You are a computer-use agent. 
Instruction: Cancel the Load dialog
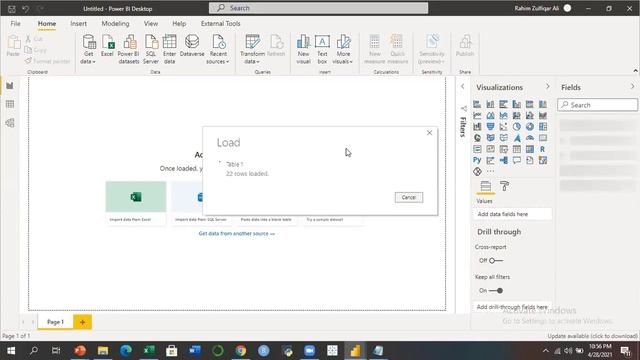pos(409,198)
